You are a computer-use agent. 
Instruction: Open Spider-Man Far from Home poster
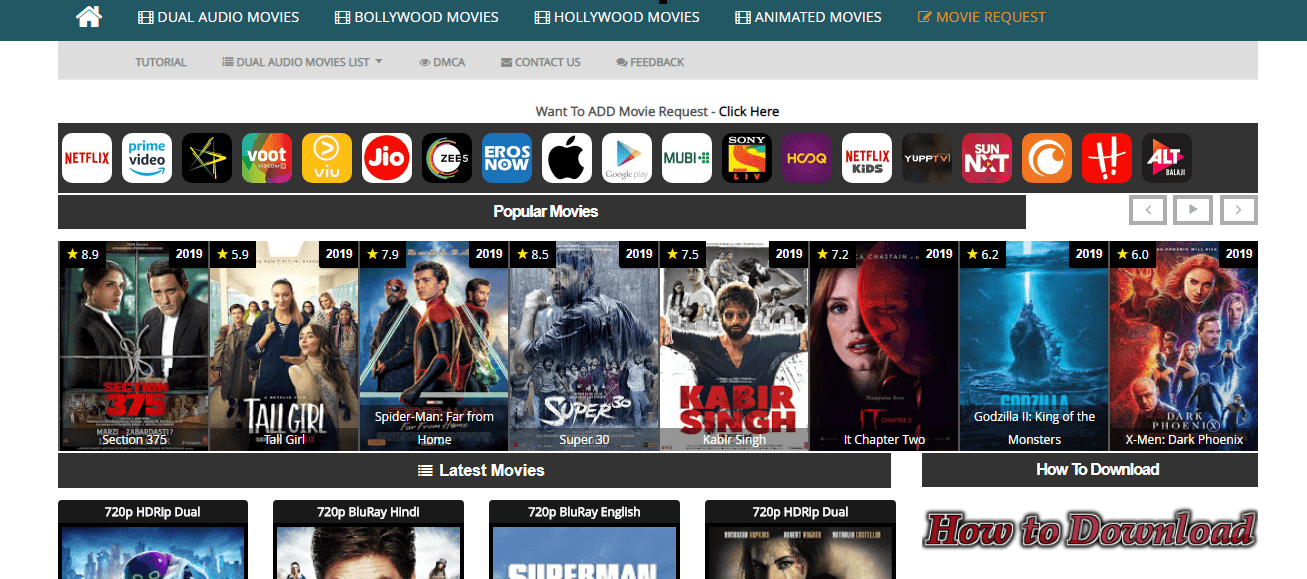[x=434, y=346]
